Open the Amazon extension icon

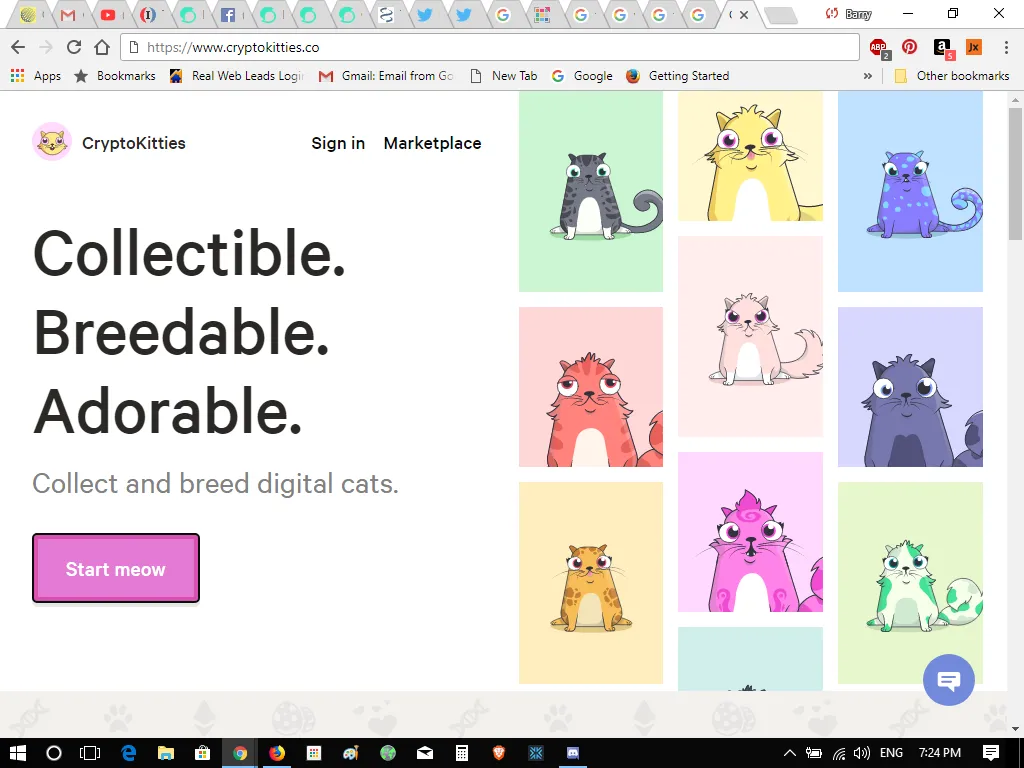(943, 48)
